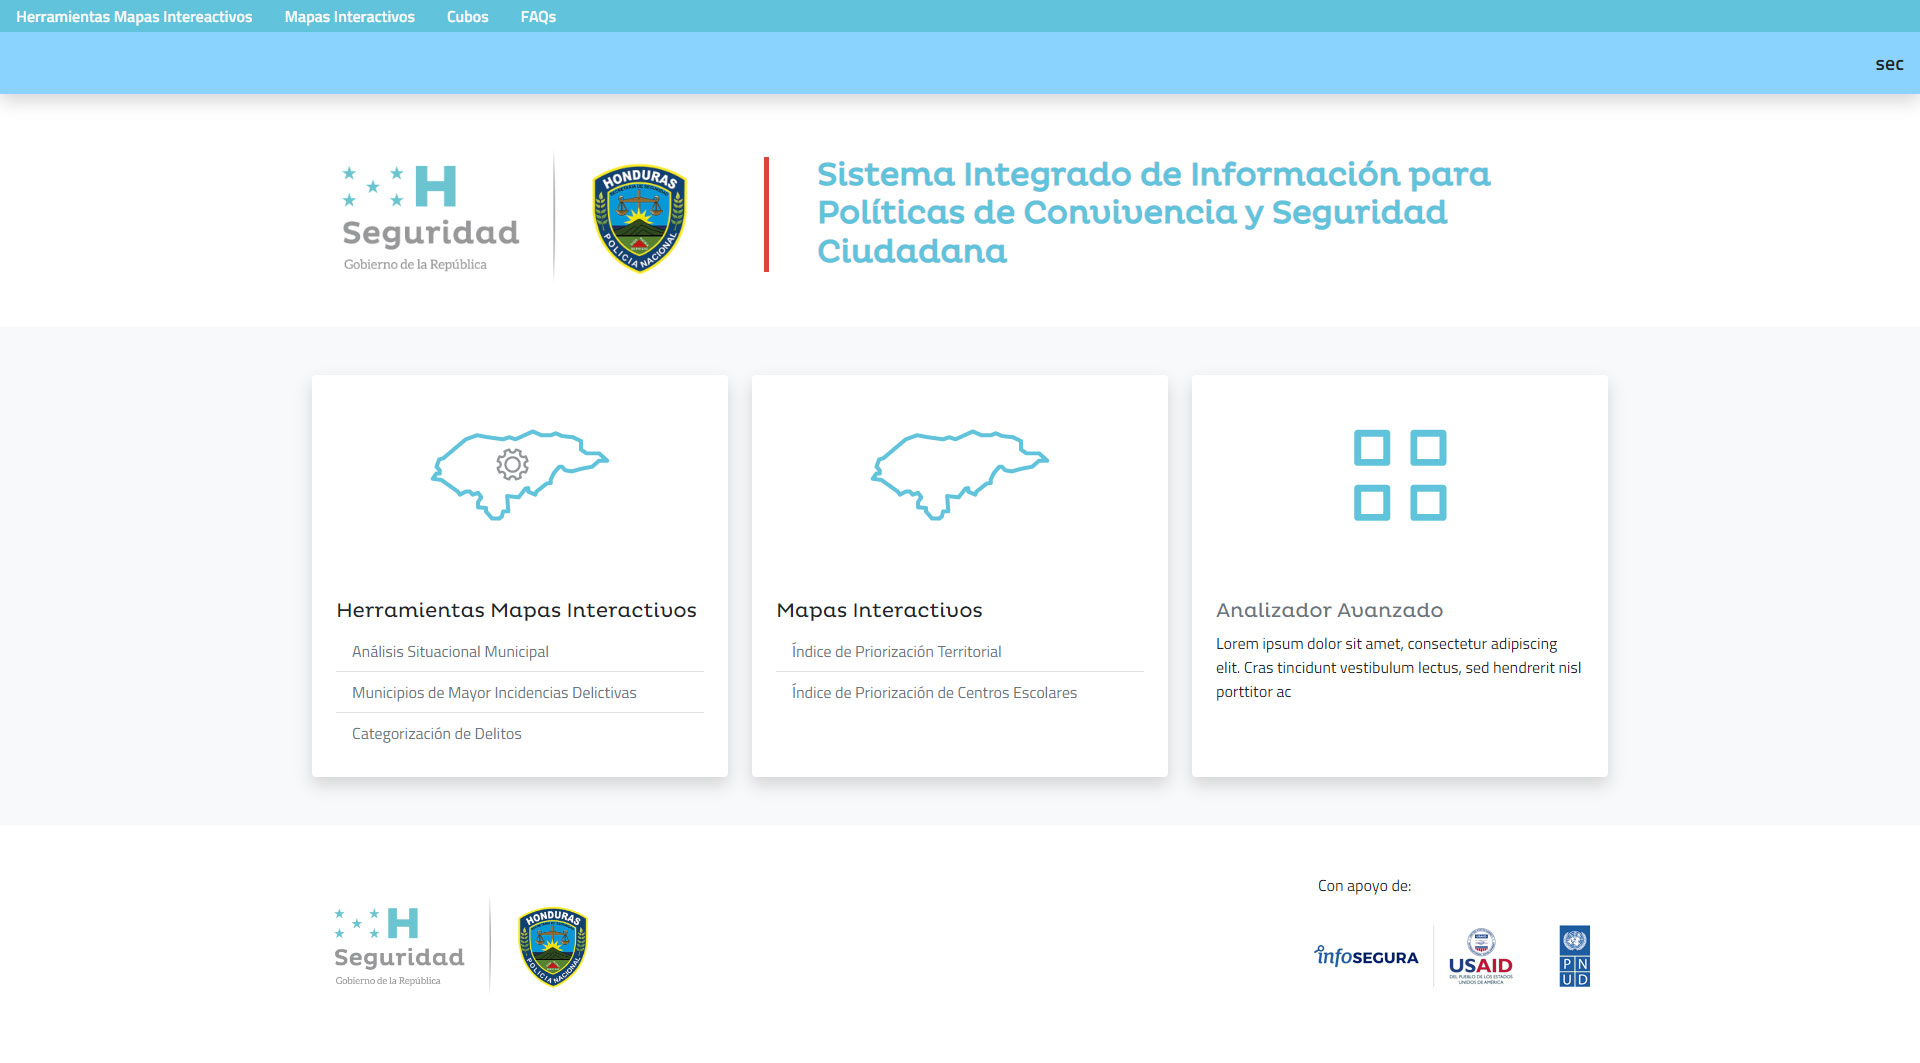1920x1063 pixels.
Task: Open Índice de Priorización de Centros Escolares
Action: [x=934, y=693]
